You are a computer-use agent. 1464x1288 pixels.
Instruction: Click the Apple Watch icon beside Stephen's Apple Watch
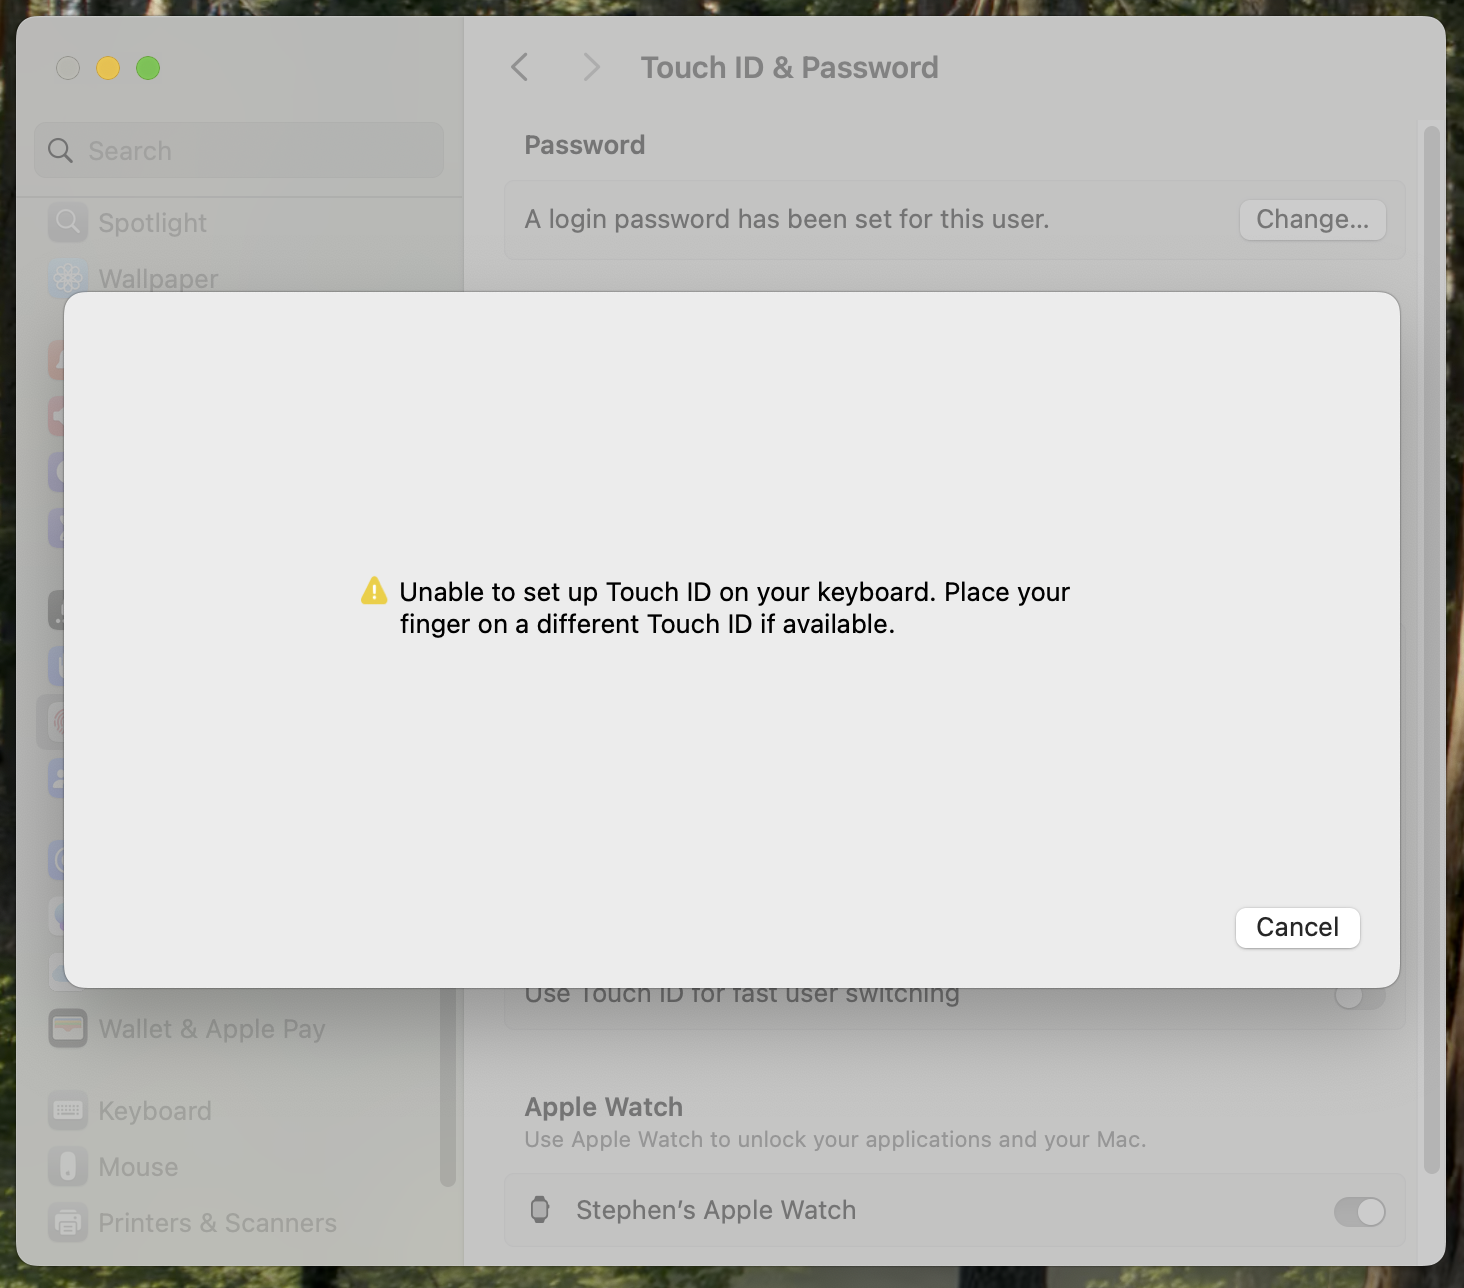pyautogui.click(x=540, y=1210)
